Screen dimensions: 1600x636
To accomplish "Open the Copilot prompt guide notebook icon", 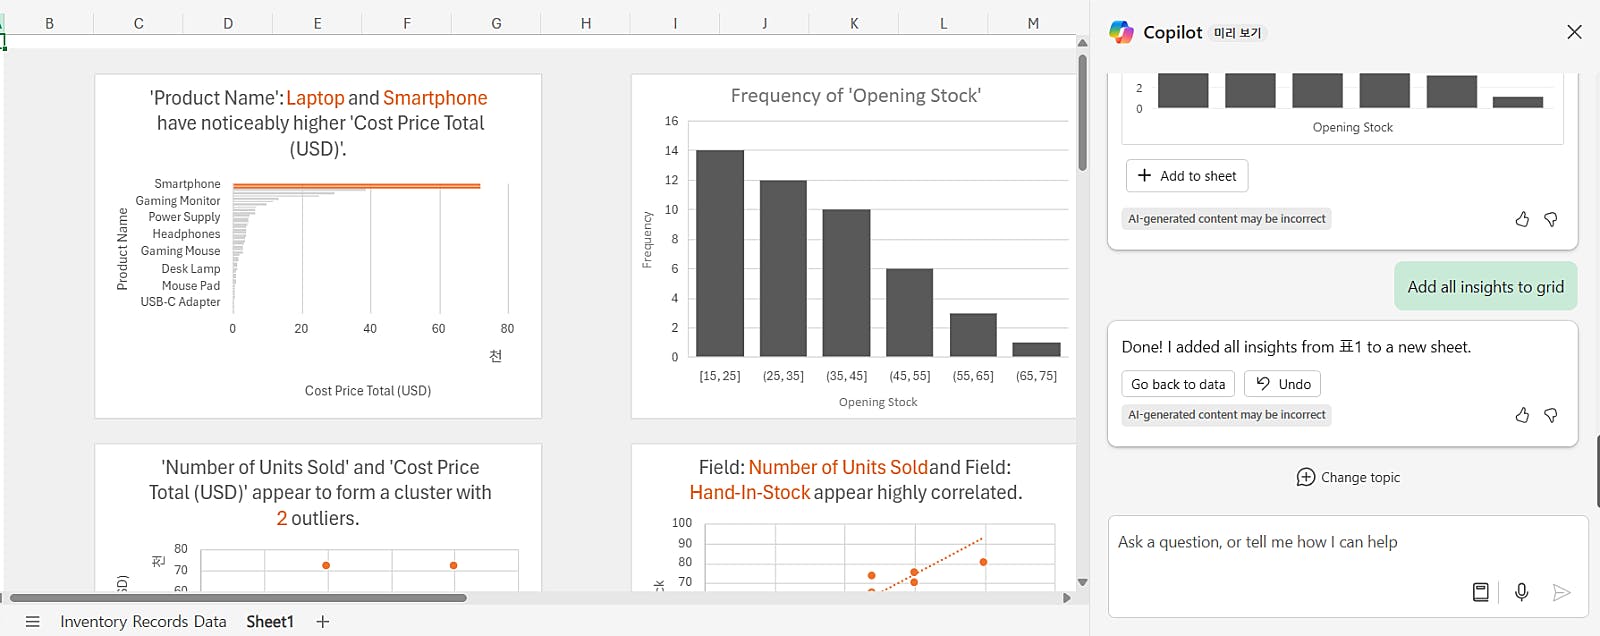I will 1481,592.
